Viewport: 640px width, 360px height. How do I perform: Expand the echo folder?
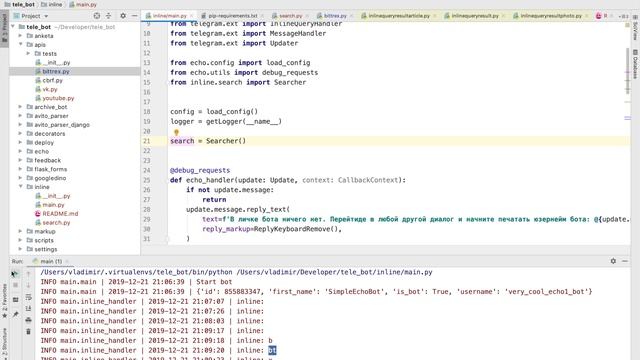tap(20, 151)
